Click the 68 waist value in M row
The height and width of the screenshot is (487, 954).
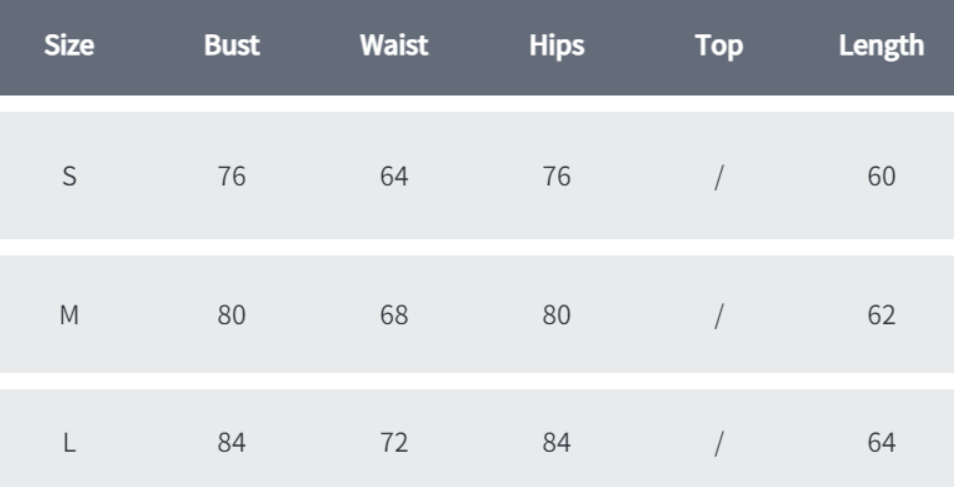pyautogui.click(x=394, y=315)
